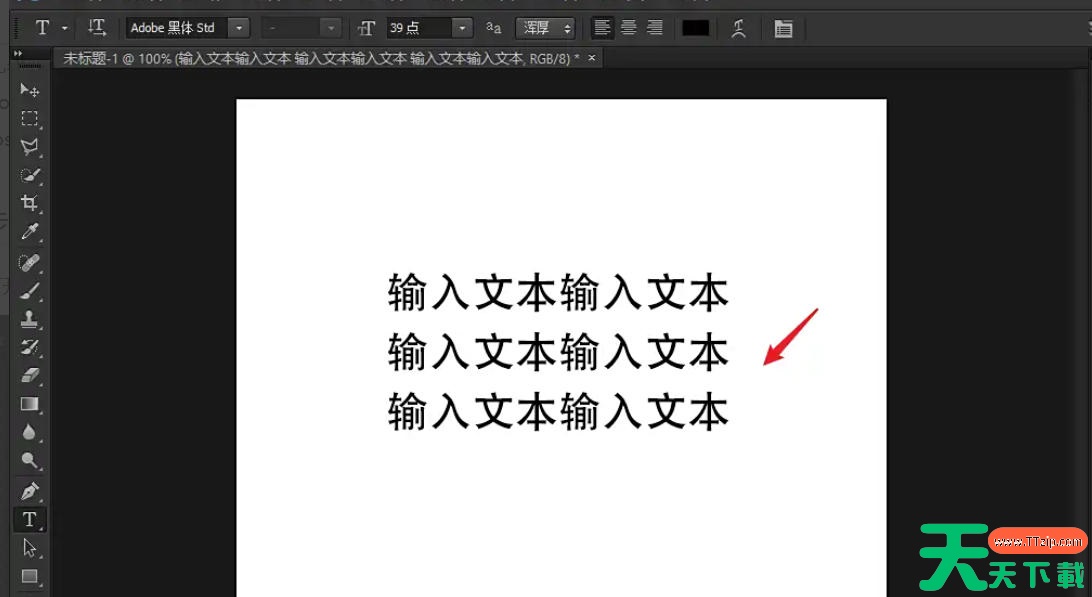This screenshot has height=597, width=1092.
Task: Select the Eraser tool
Action: [x=29, y=376]
